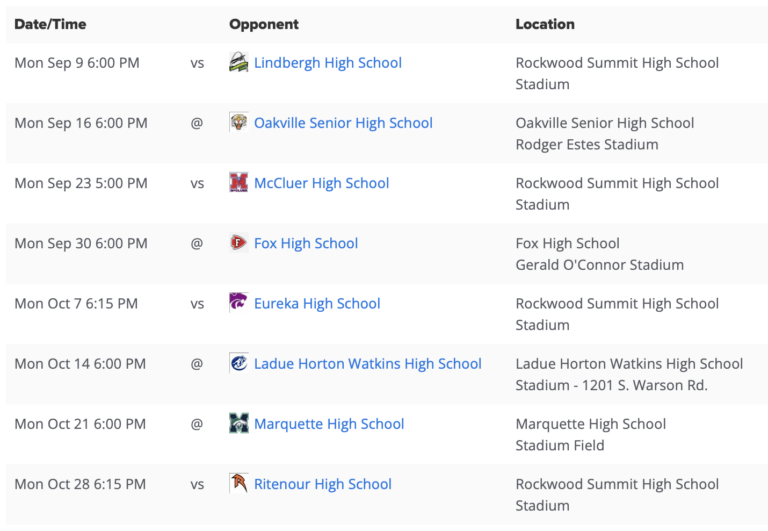Visit the Ritenour High School page

coord(323,484)
